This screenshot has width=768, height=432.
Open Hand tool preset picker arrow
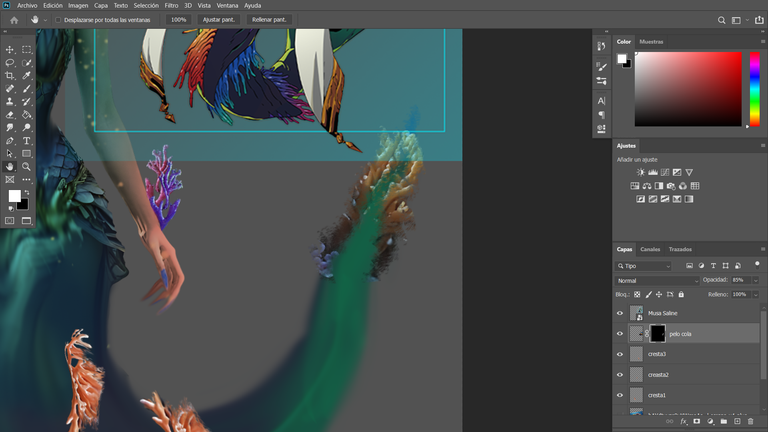(x=45, y=20)
